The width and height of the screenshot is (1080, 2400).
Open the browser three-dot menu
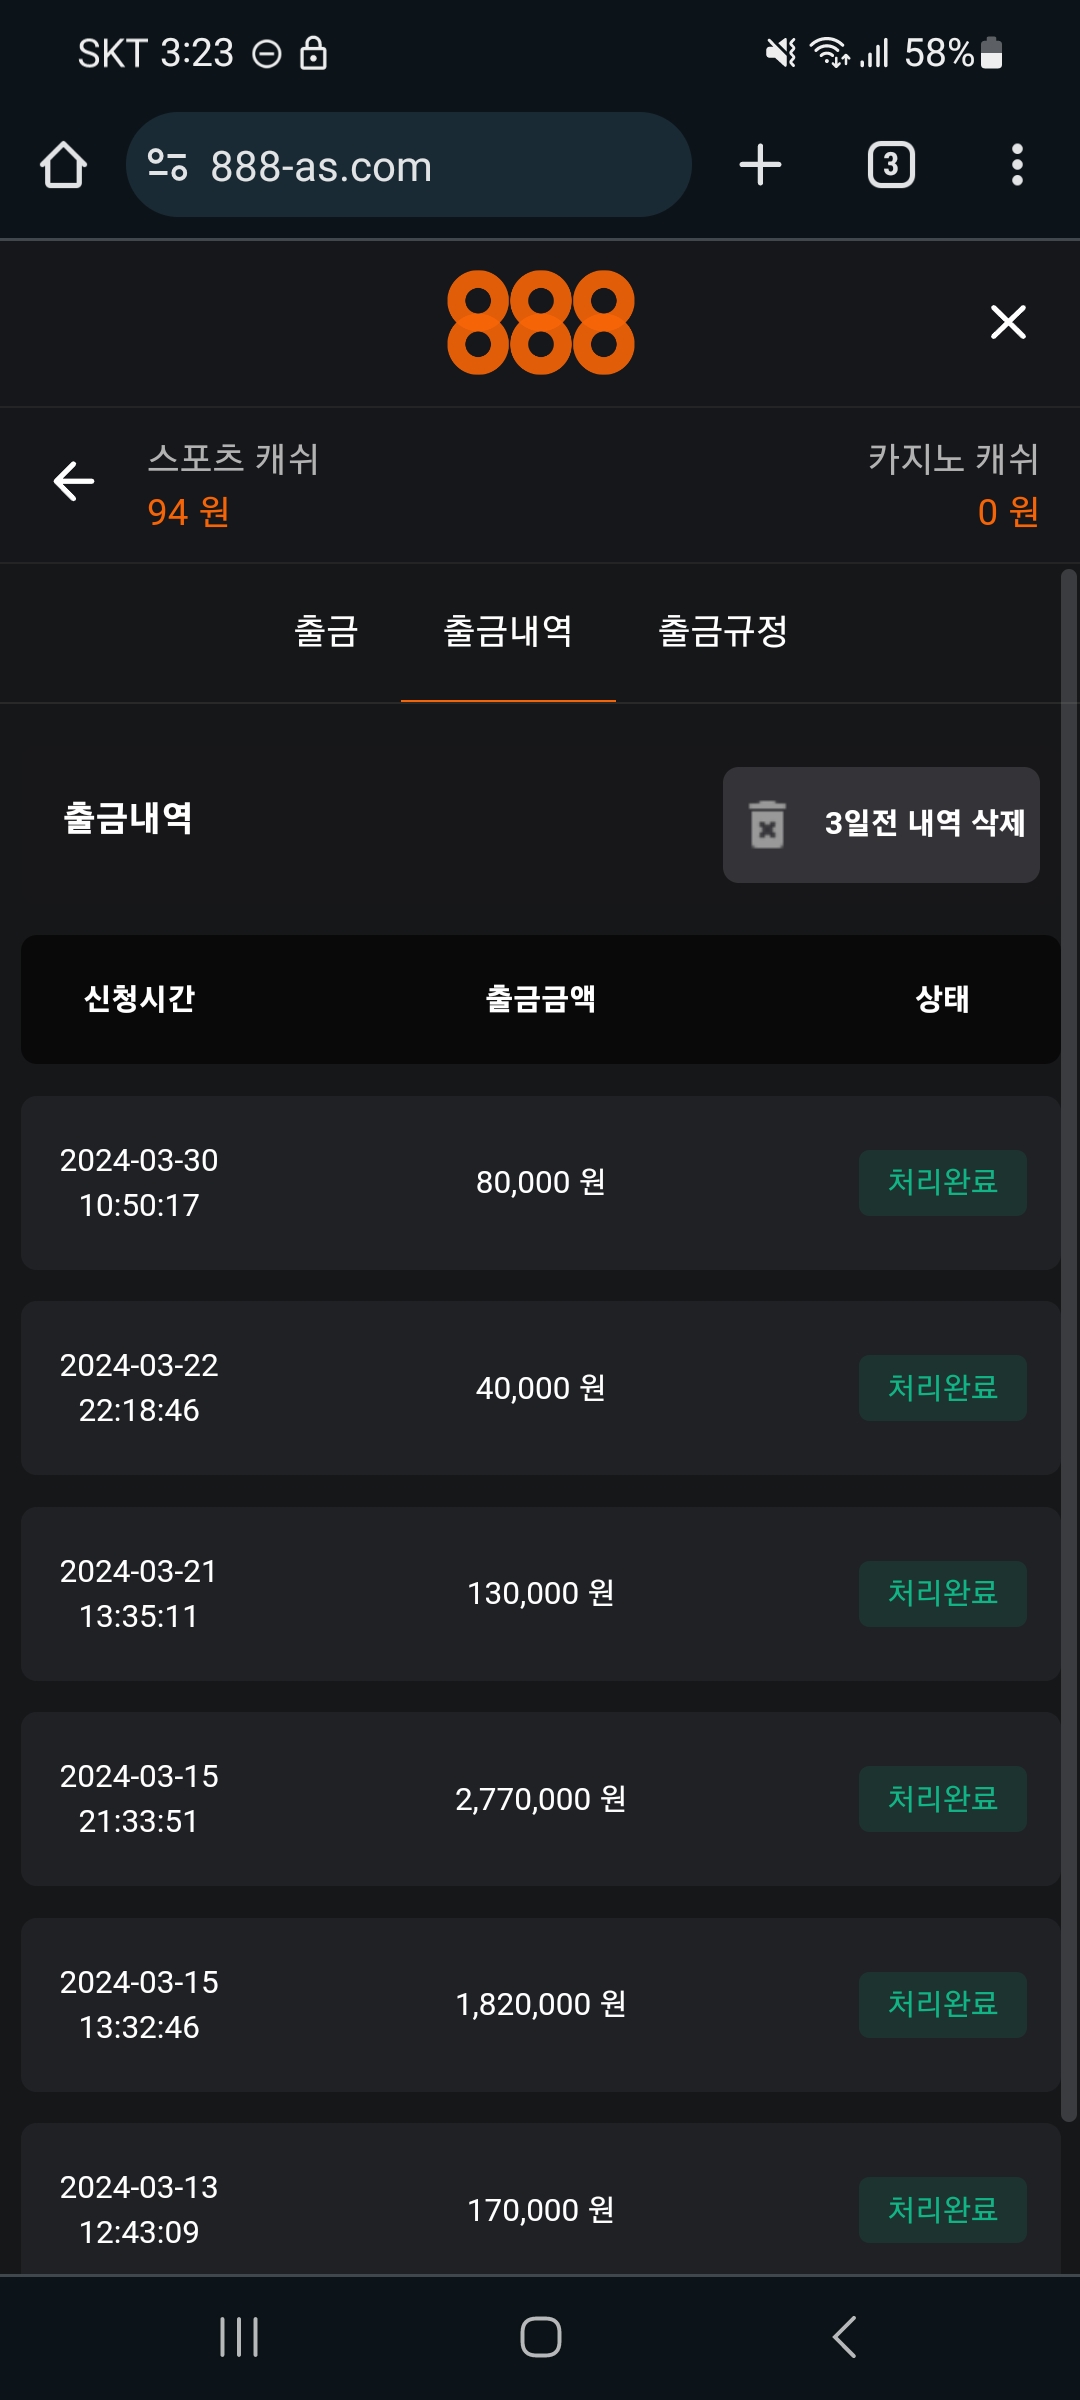pyautogui.click(x=1017, y=165)
